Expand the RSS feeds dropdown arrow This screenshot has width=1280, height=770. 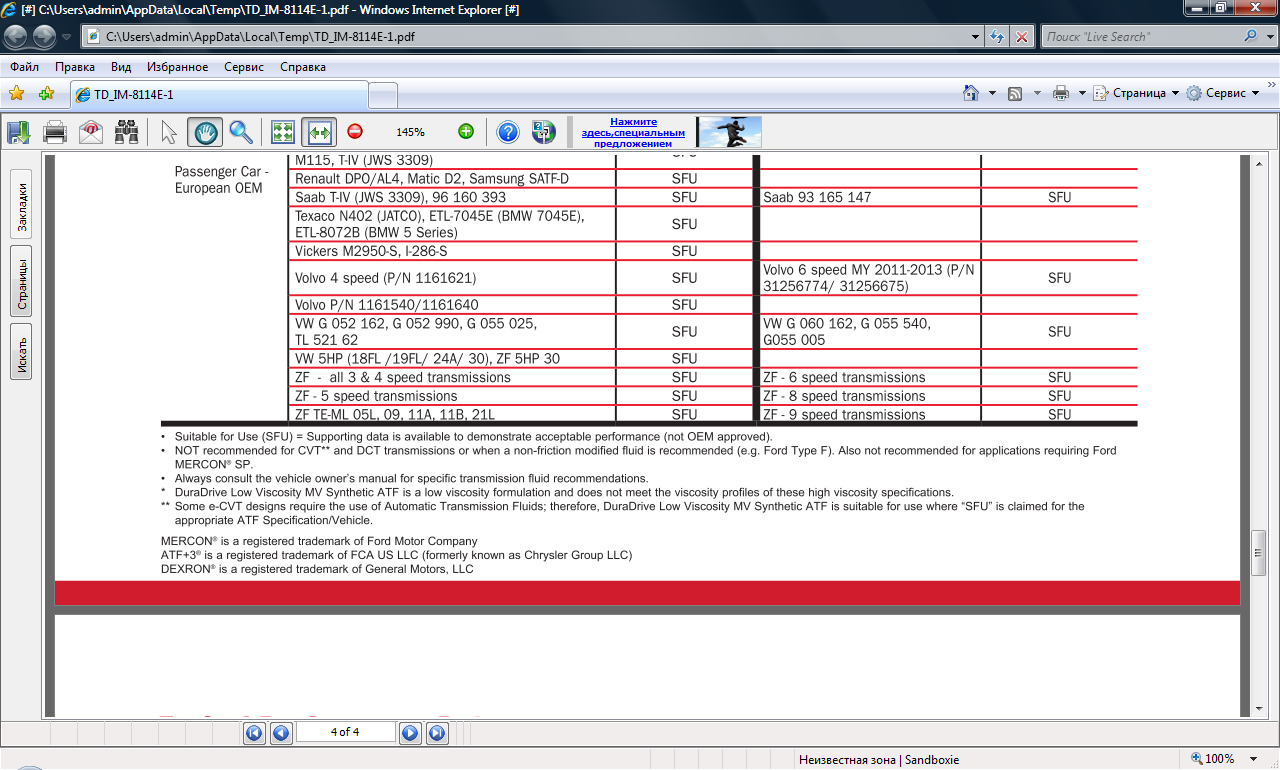[x=1036, y=93]
